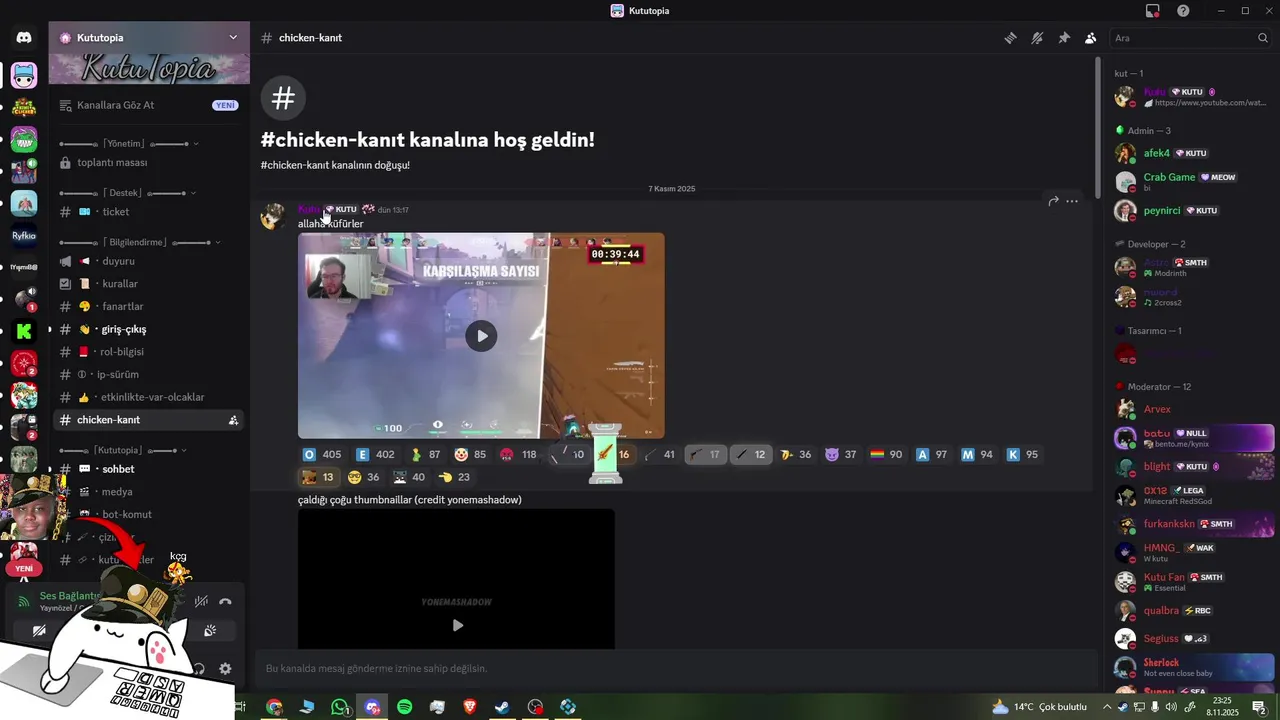The width and height of the screenshot is (1280, 720).
Task: Click the forward arrow on Kutu's message
Action: [1053, 201]
